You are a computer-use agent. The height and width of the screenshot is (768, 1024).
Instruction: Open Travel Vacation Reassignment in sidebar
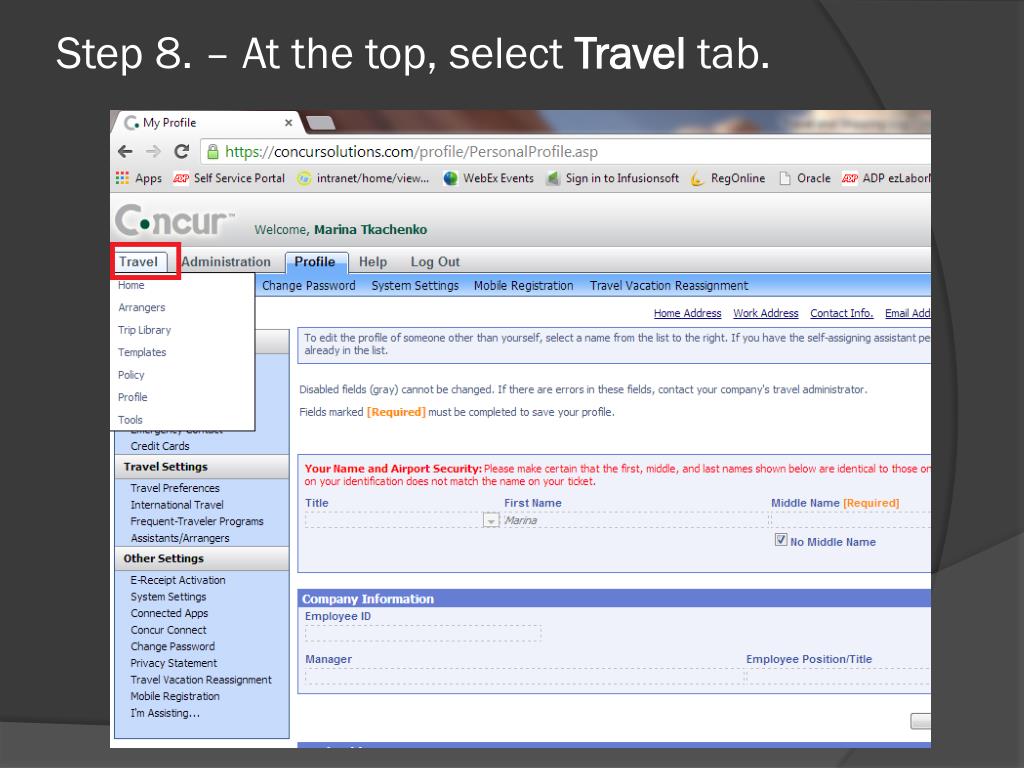[x=201, y=680]
